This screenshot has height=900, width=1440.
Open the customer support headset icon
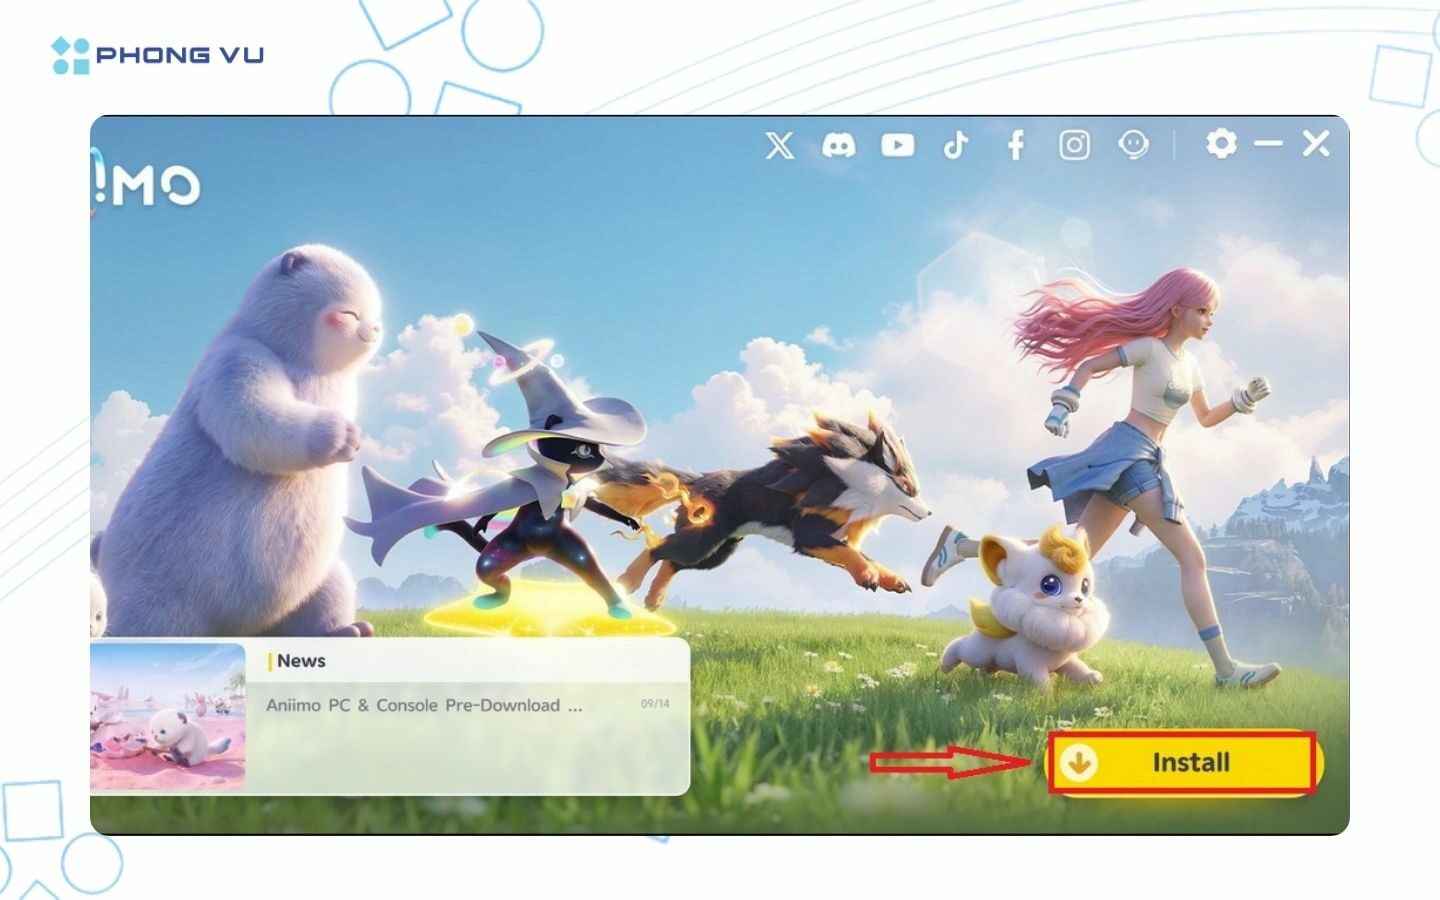(1133, 145)
